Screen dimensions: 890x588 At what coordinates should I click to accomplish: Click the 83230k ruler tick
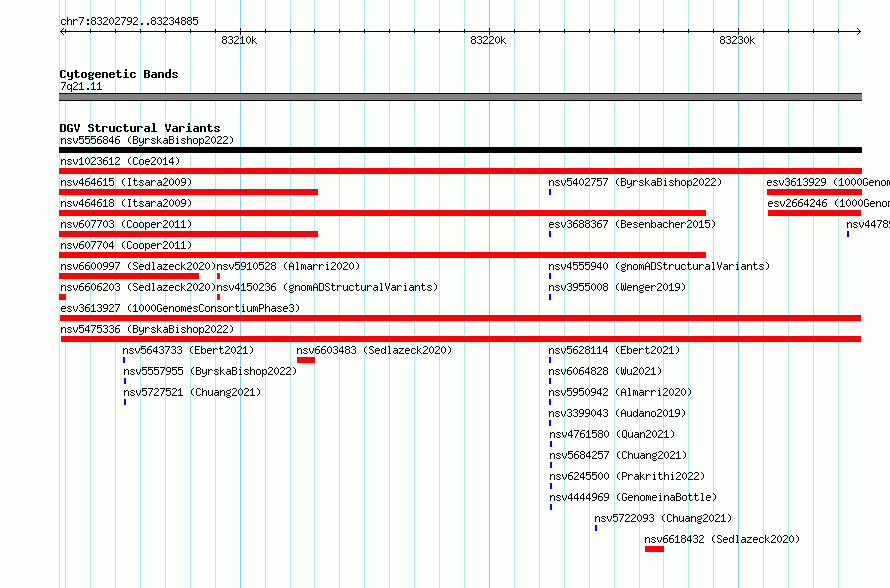(x=737, y=40)
